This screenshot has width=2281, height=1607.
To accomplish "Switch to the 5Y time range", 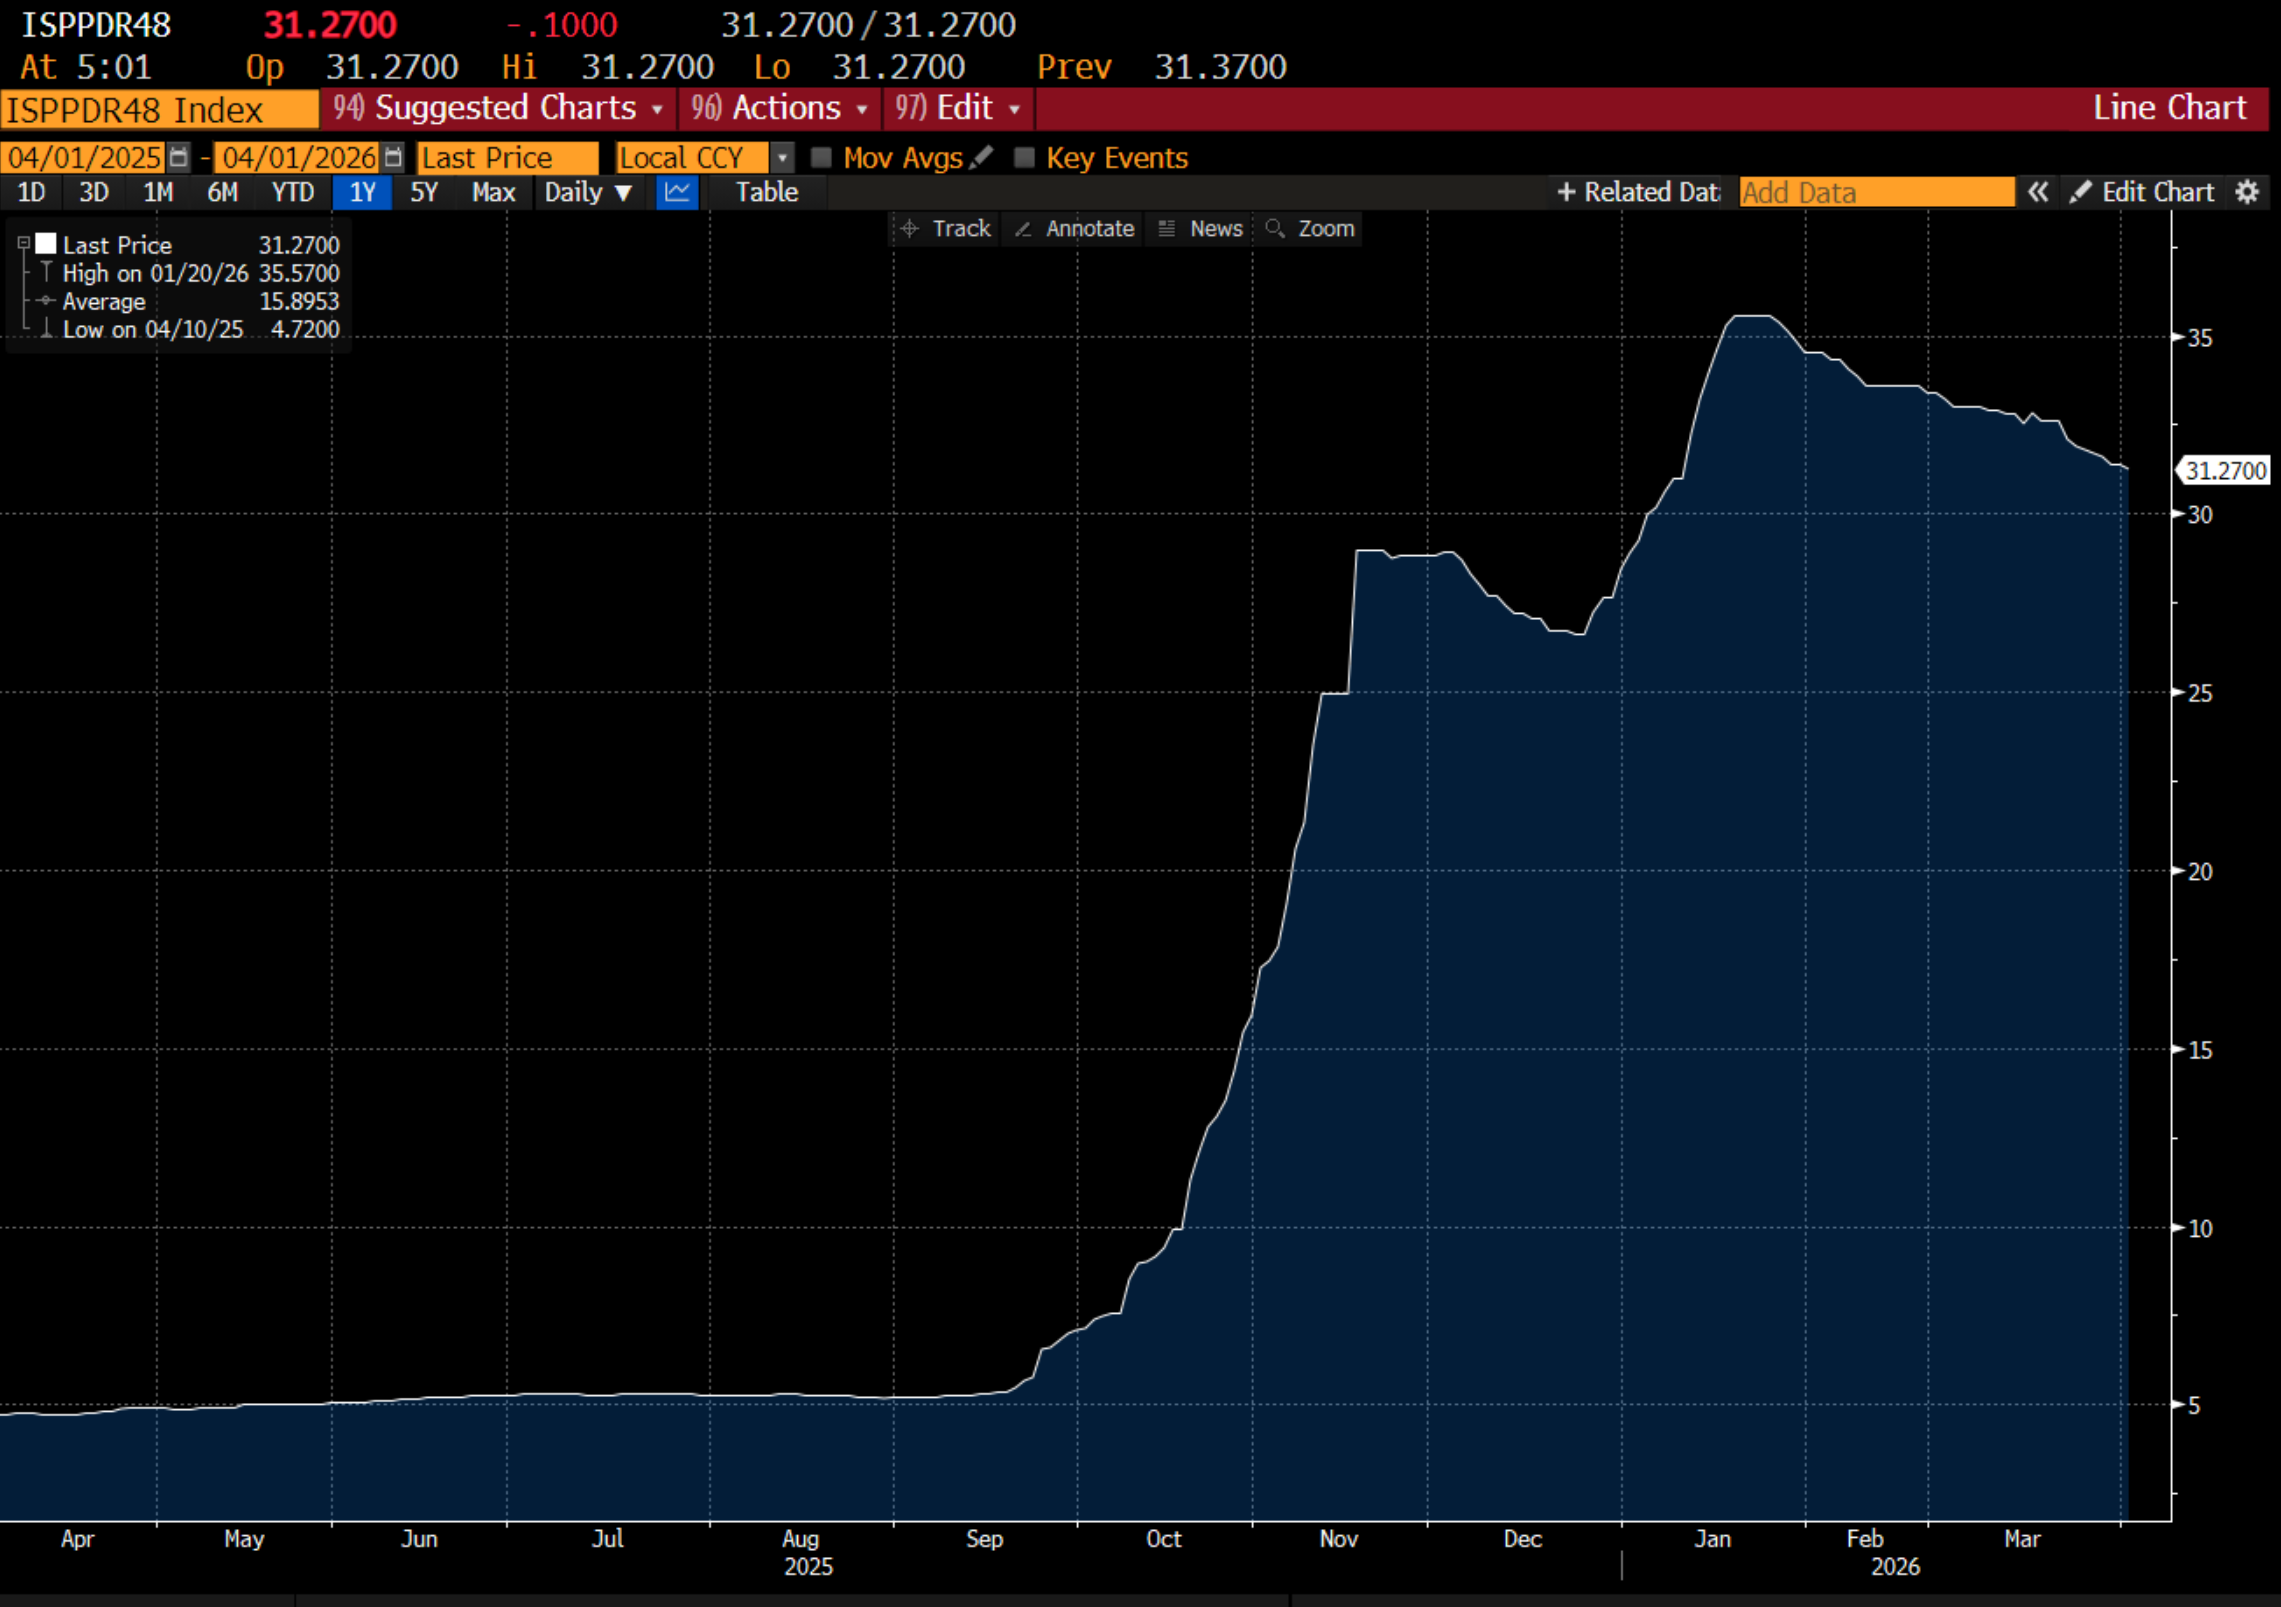I will [424, 192].
